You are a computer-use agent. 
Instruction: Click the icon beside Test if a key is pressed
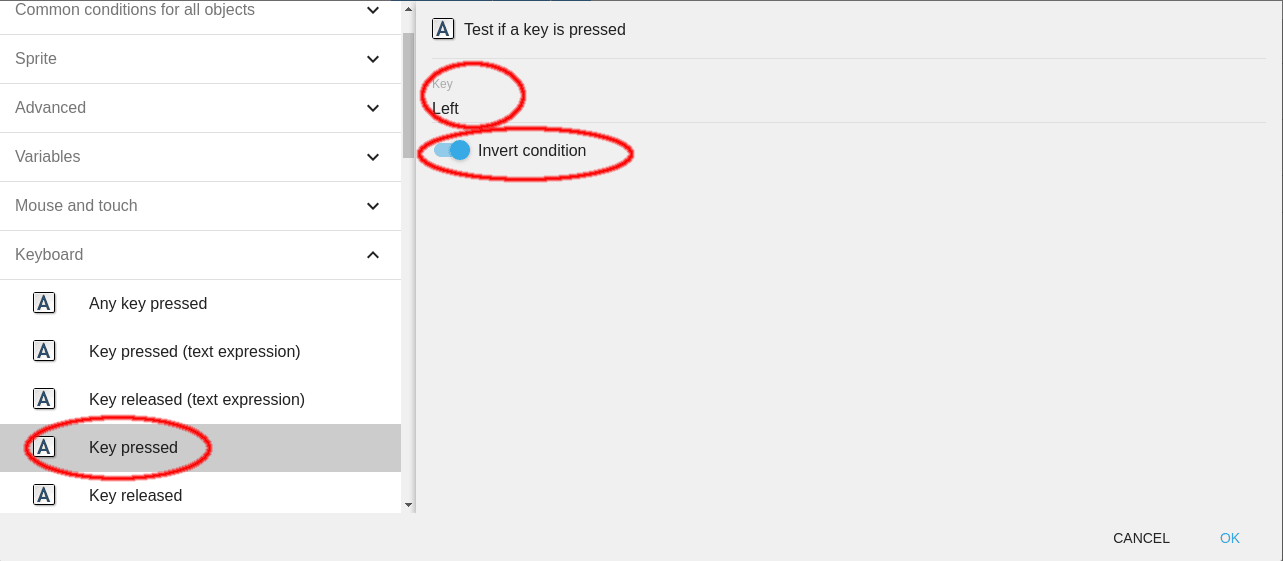tap(443, 29)
